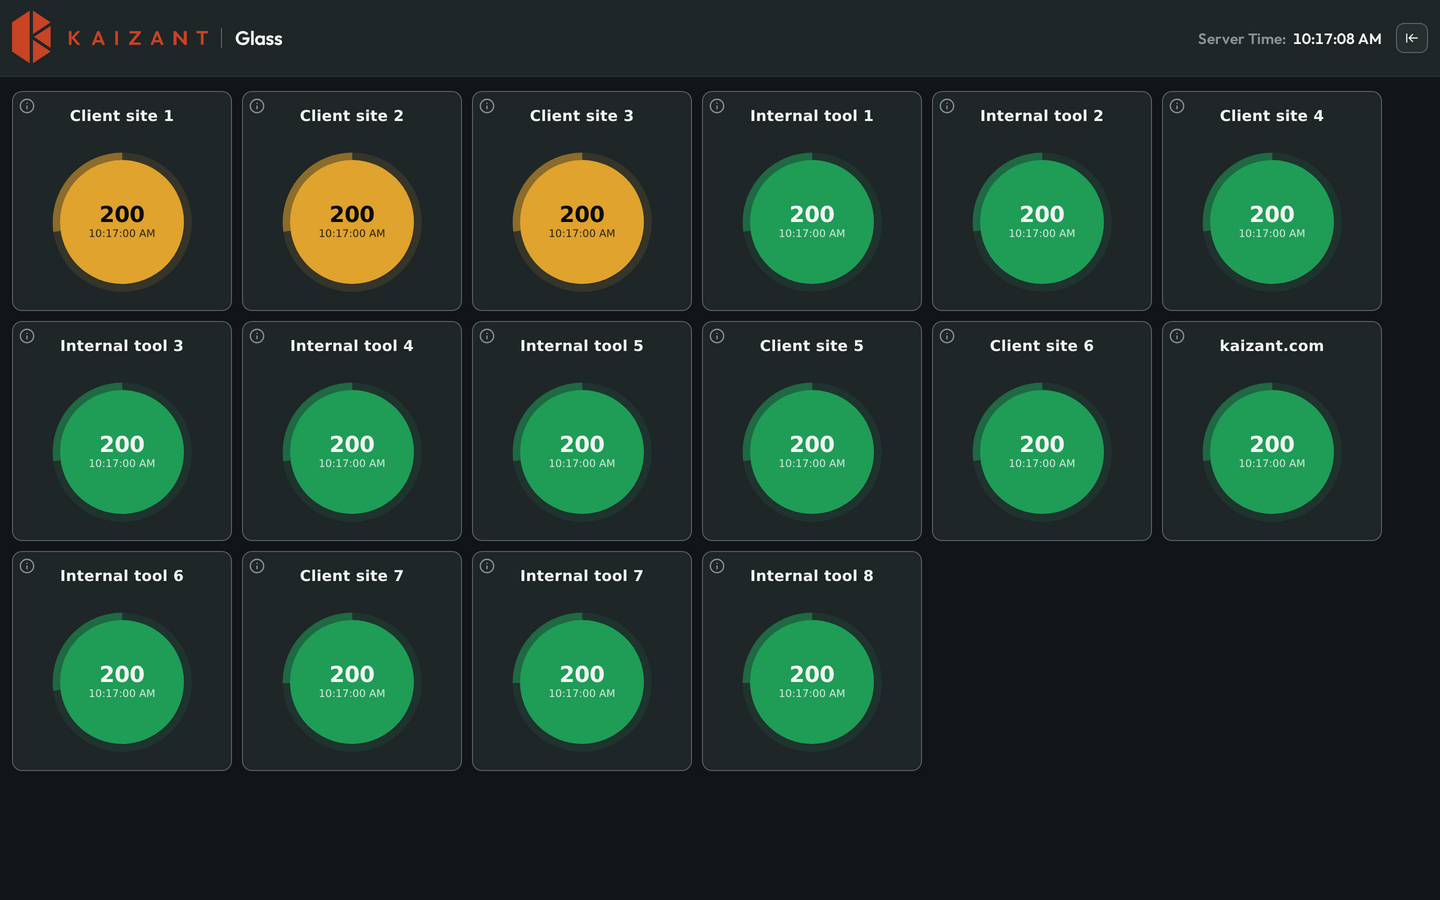Select the Client site 6 title text

coord(1042,346)
